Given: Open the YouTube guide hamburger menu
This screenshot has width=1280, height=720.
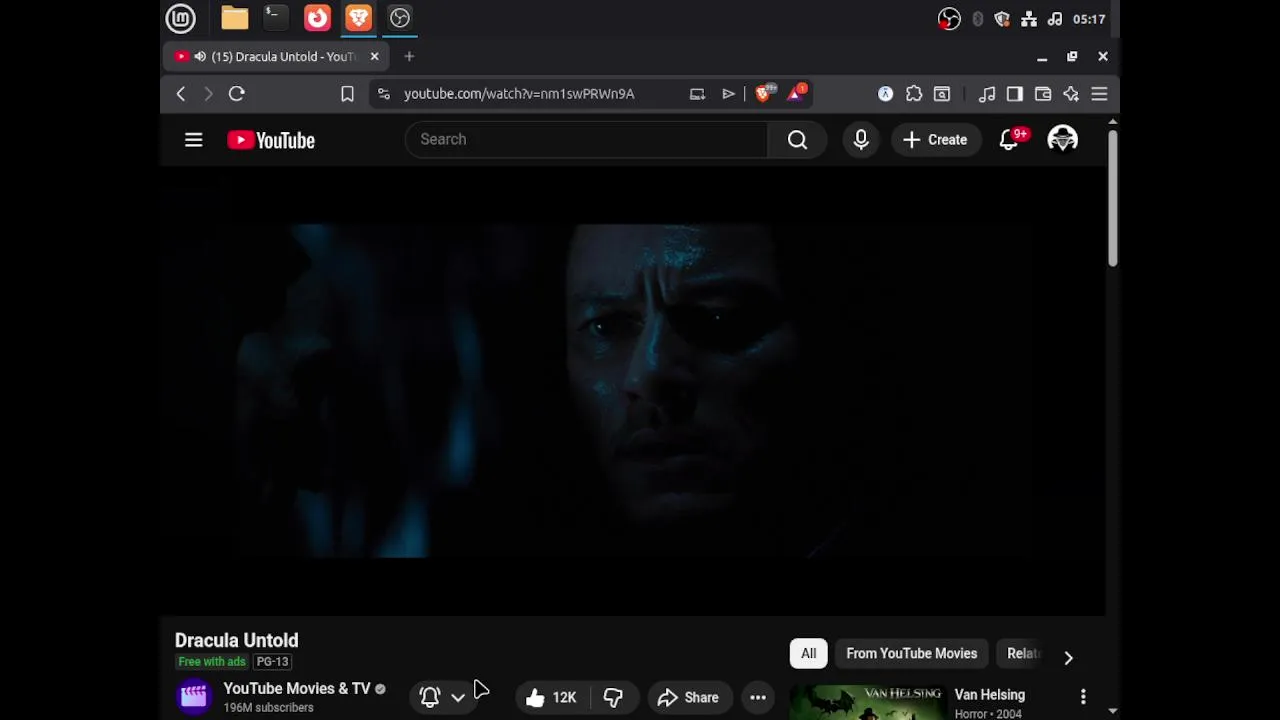Looking at the screenshot, I should [x=194, y=140].
